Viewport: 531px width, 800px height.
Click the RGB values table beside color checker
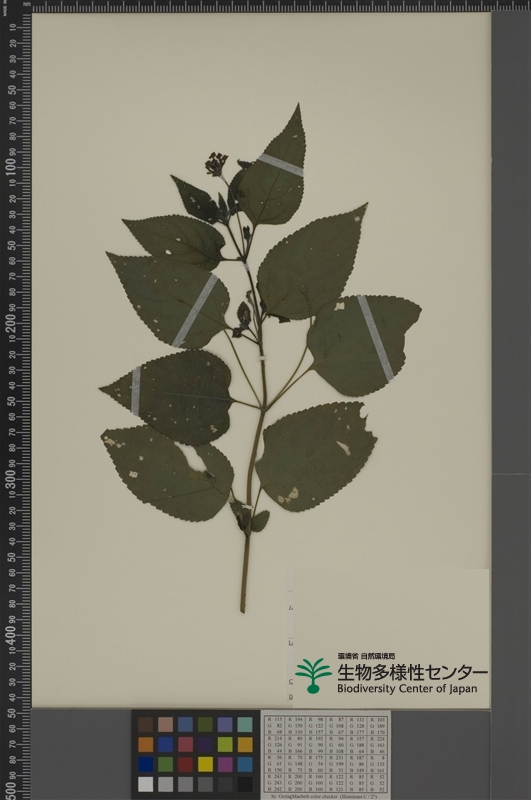326,755
